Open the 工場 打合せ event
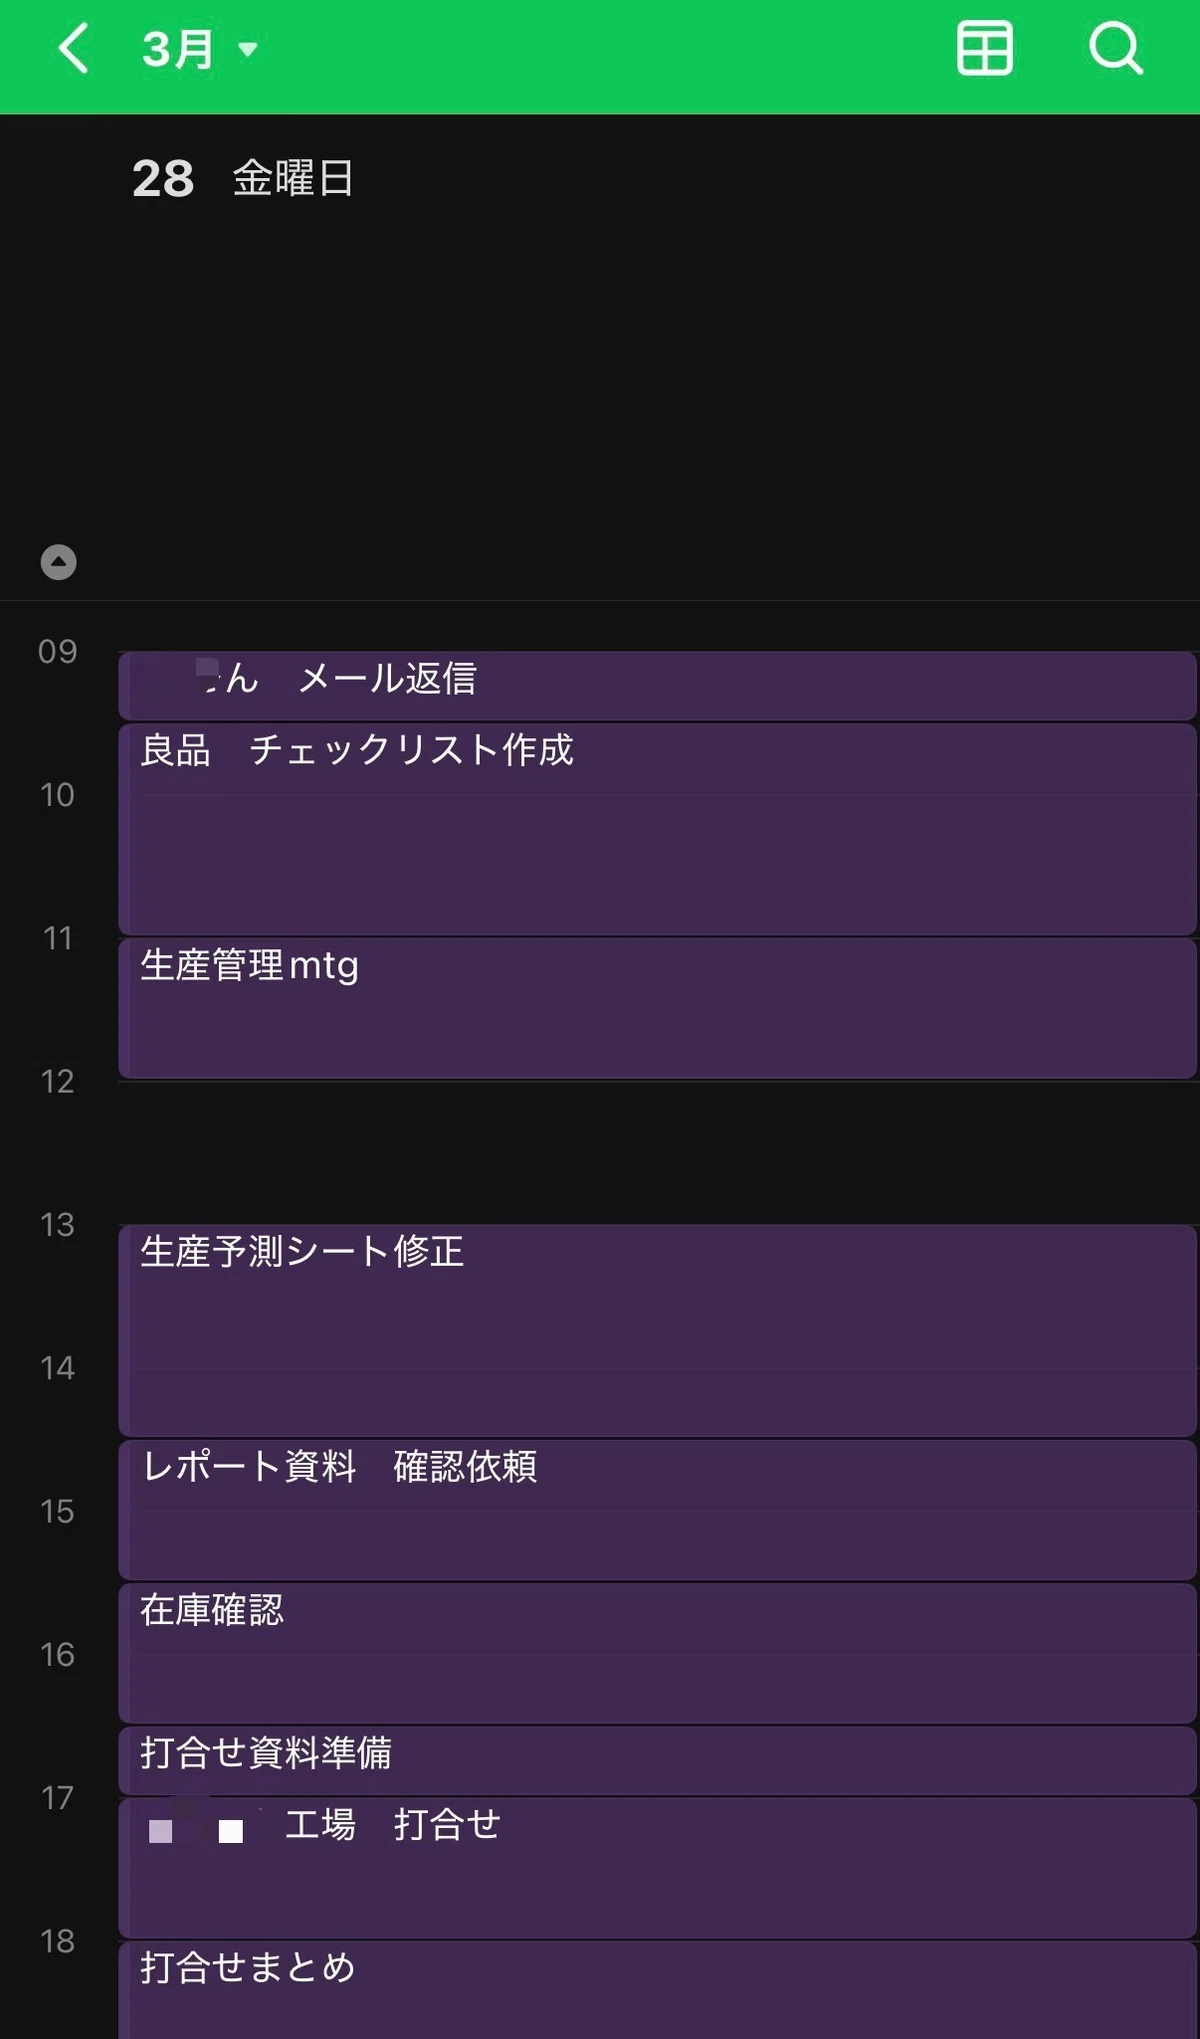Image resolution: width=1200 pixels, height=2039 pixels. 658,1868
